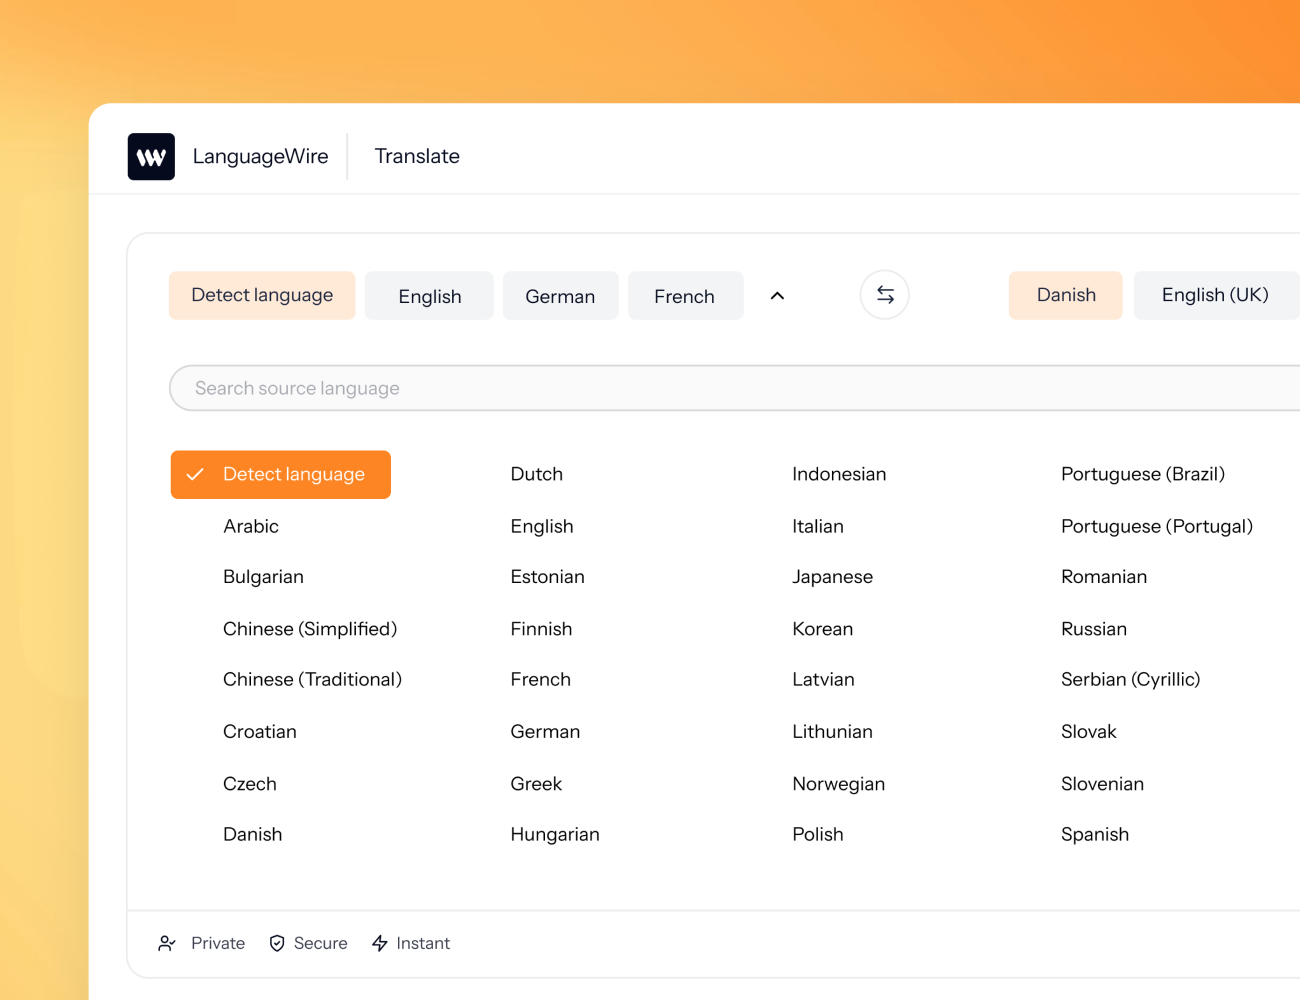The width and height of the screenshot is (1300, 1000).
Task: Pick Chinese (Simplified) from the list
Action: (x=310, y=628)
